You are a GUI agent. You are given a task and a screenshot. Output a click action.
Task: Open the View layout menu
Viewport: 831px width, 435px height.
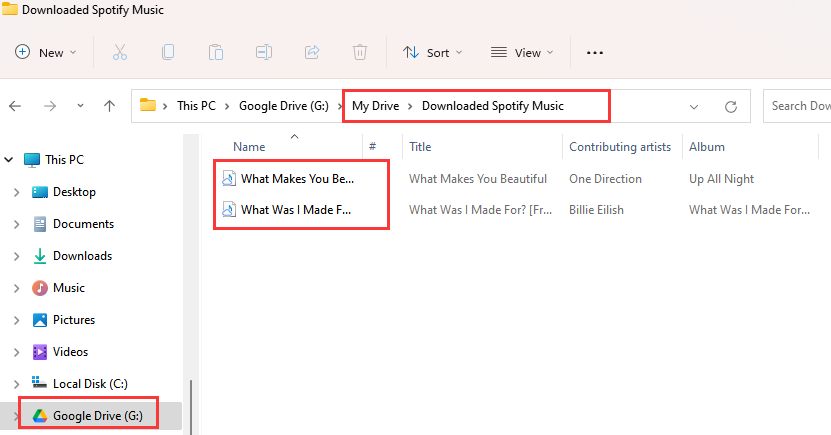click(x=522, y=52)
